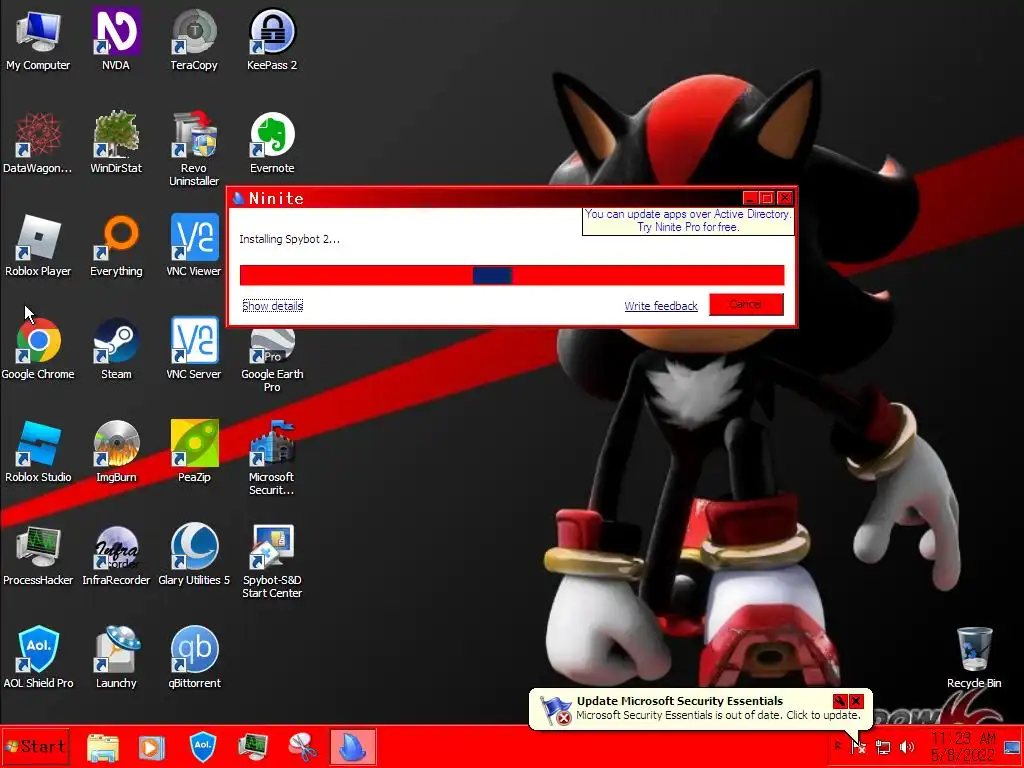Select the TeraCopy desktop shortcut
This screenshot has width=1024, height=768.
(194, 39)
